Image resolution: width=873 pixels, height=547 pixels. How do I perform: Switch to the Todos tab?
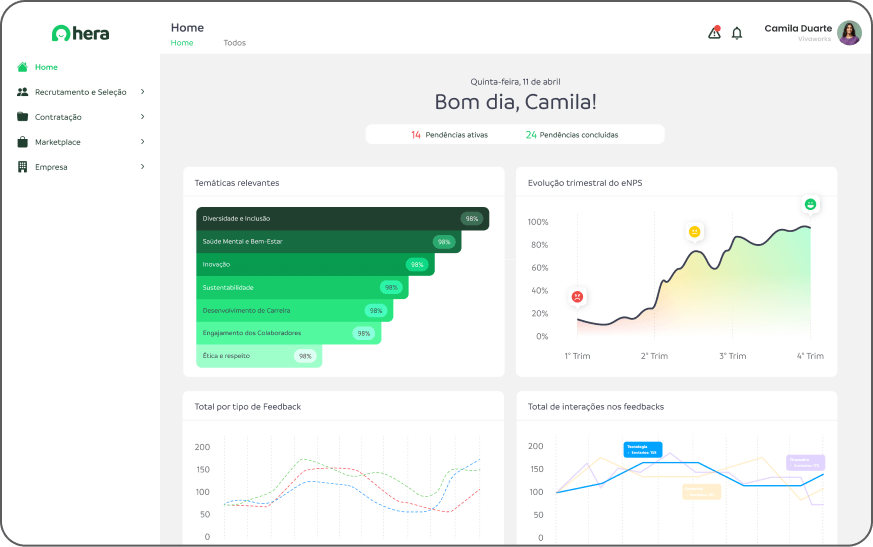[x=234, y=43]
